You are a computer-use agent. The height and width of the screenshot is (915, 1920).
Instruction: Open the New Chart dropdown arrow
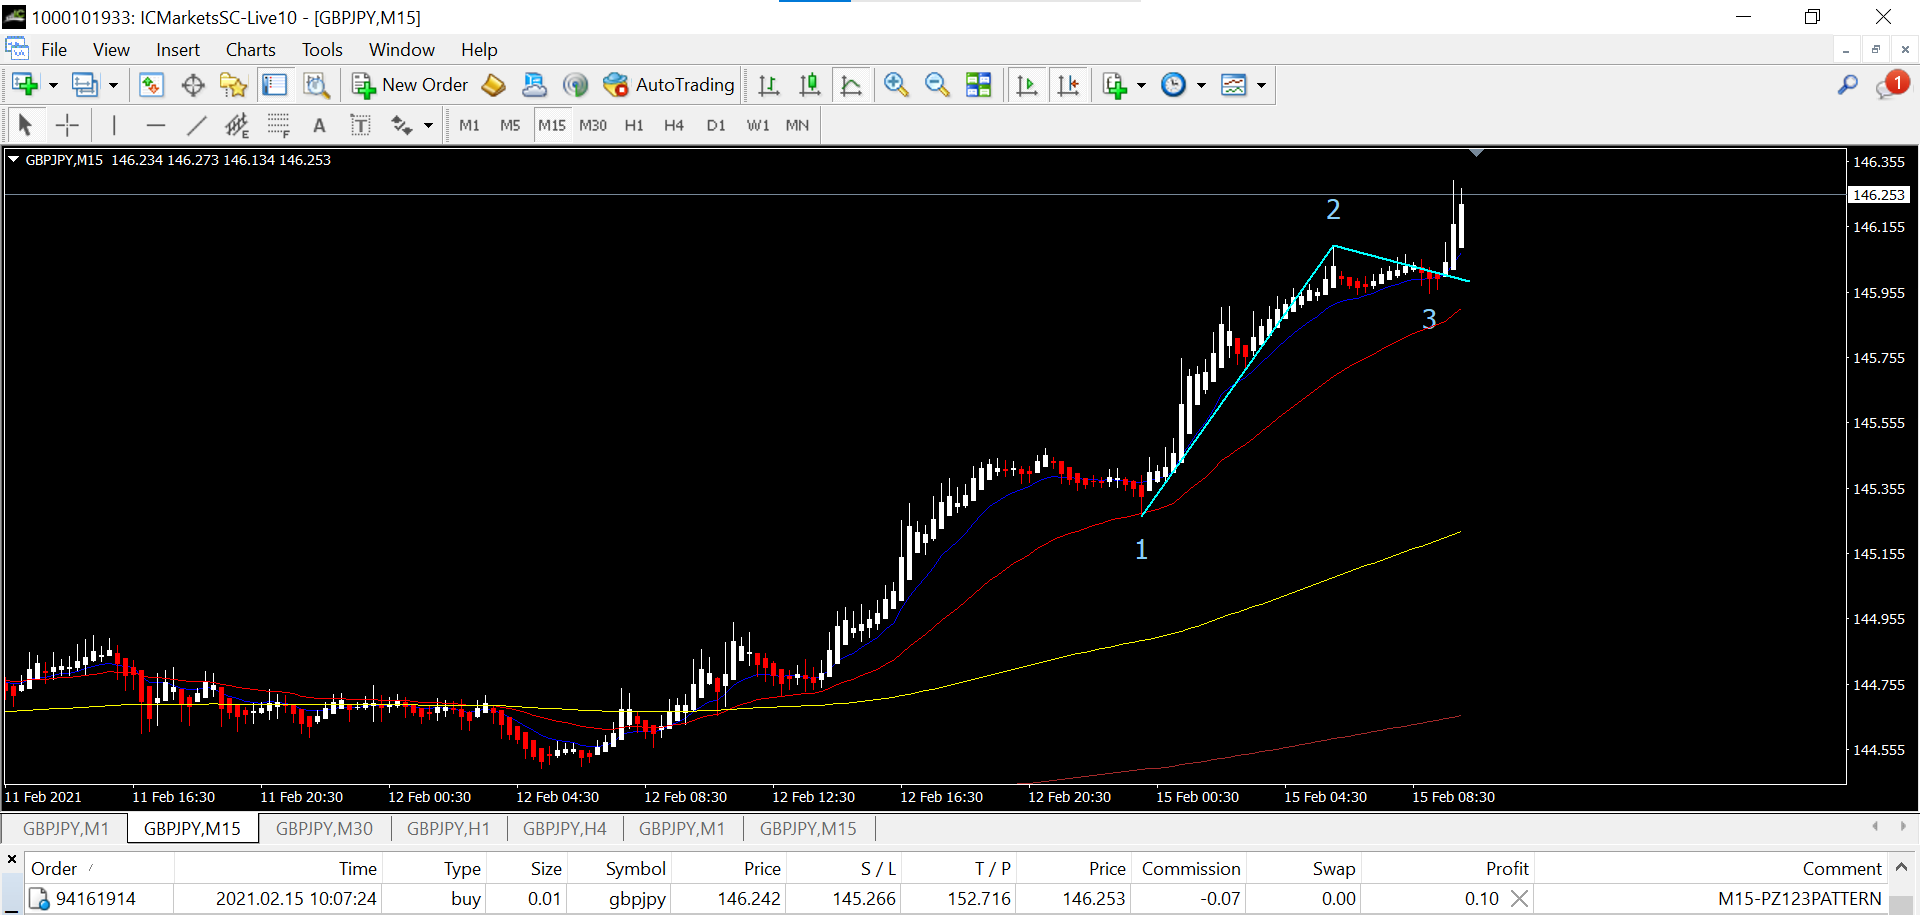(x=53, y=85)
